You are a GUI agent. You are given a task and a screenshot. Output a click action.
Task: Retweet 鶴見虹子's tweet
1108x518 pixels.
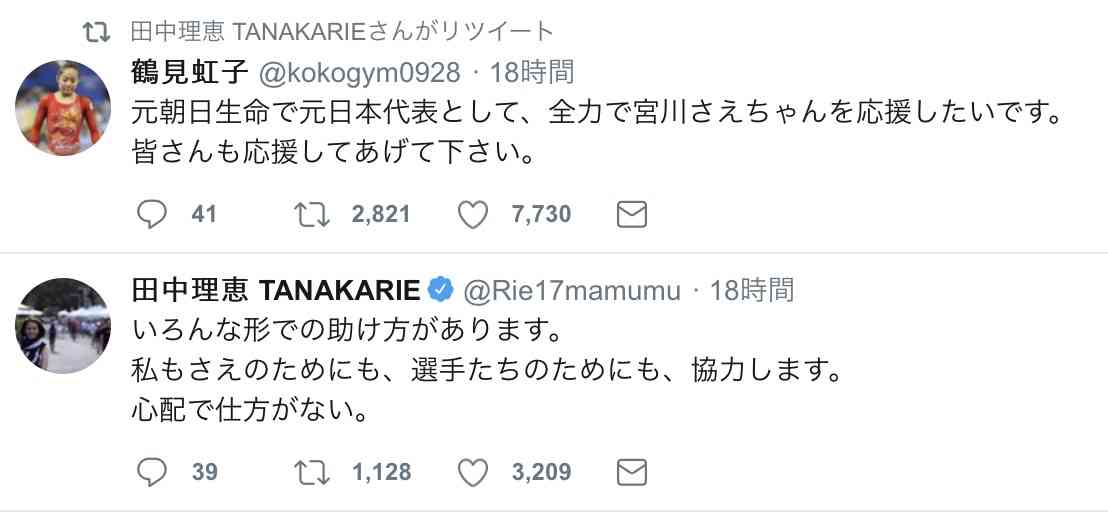pos(312,214)
